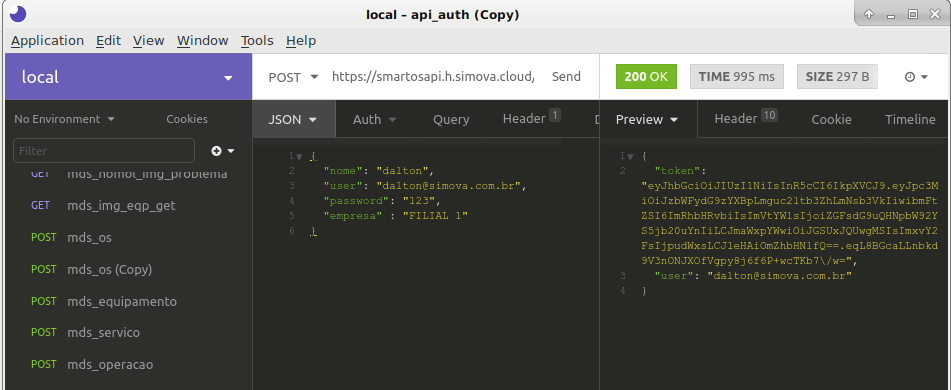Open the local workspace dropdown
Image resolution: width=951 pixels, height=390 pixels.
128,77
